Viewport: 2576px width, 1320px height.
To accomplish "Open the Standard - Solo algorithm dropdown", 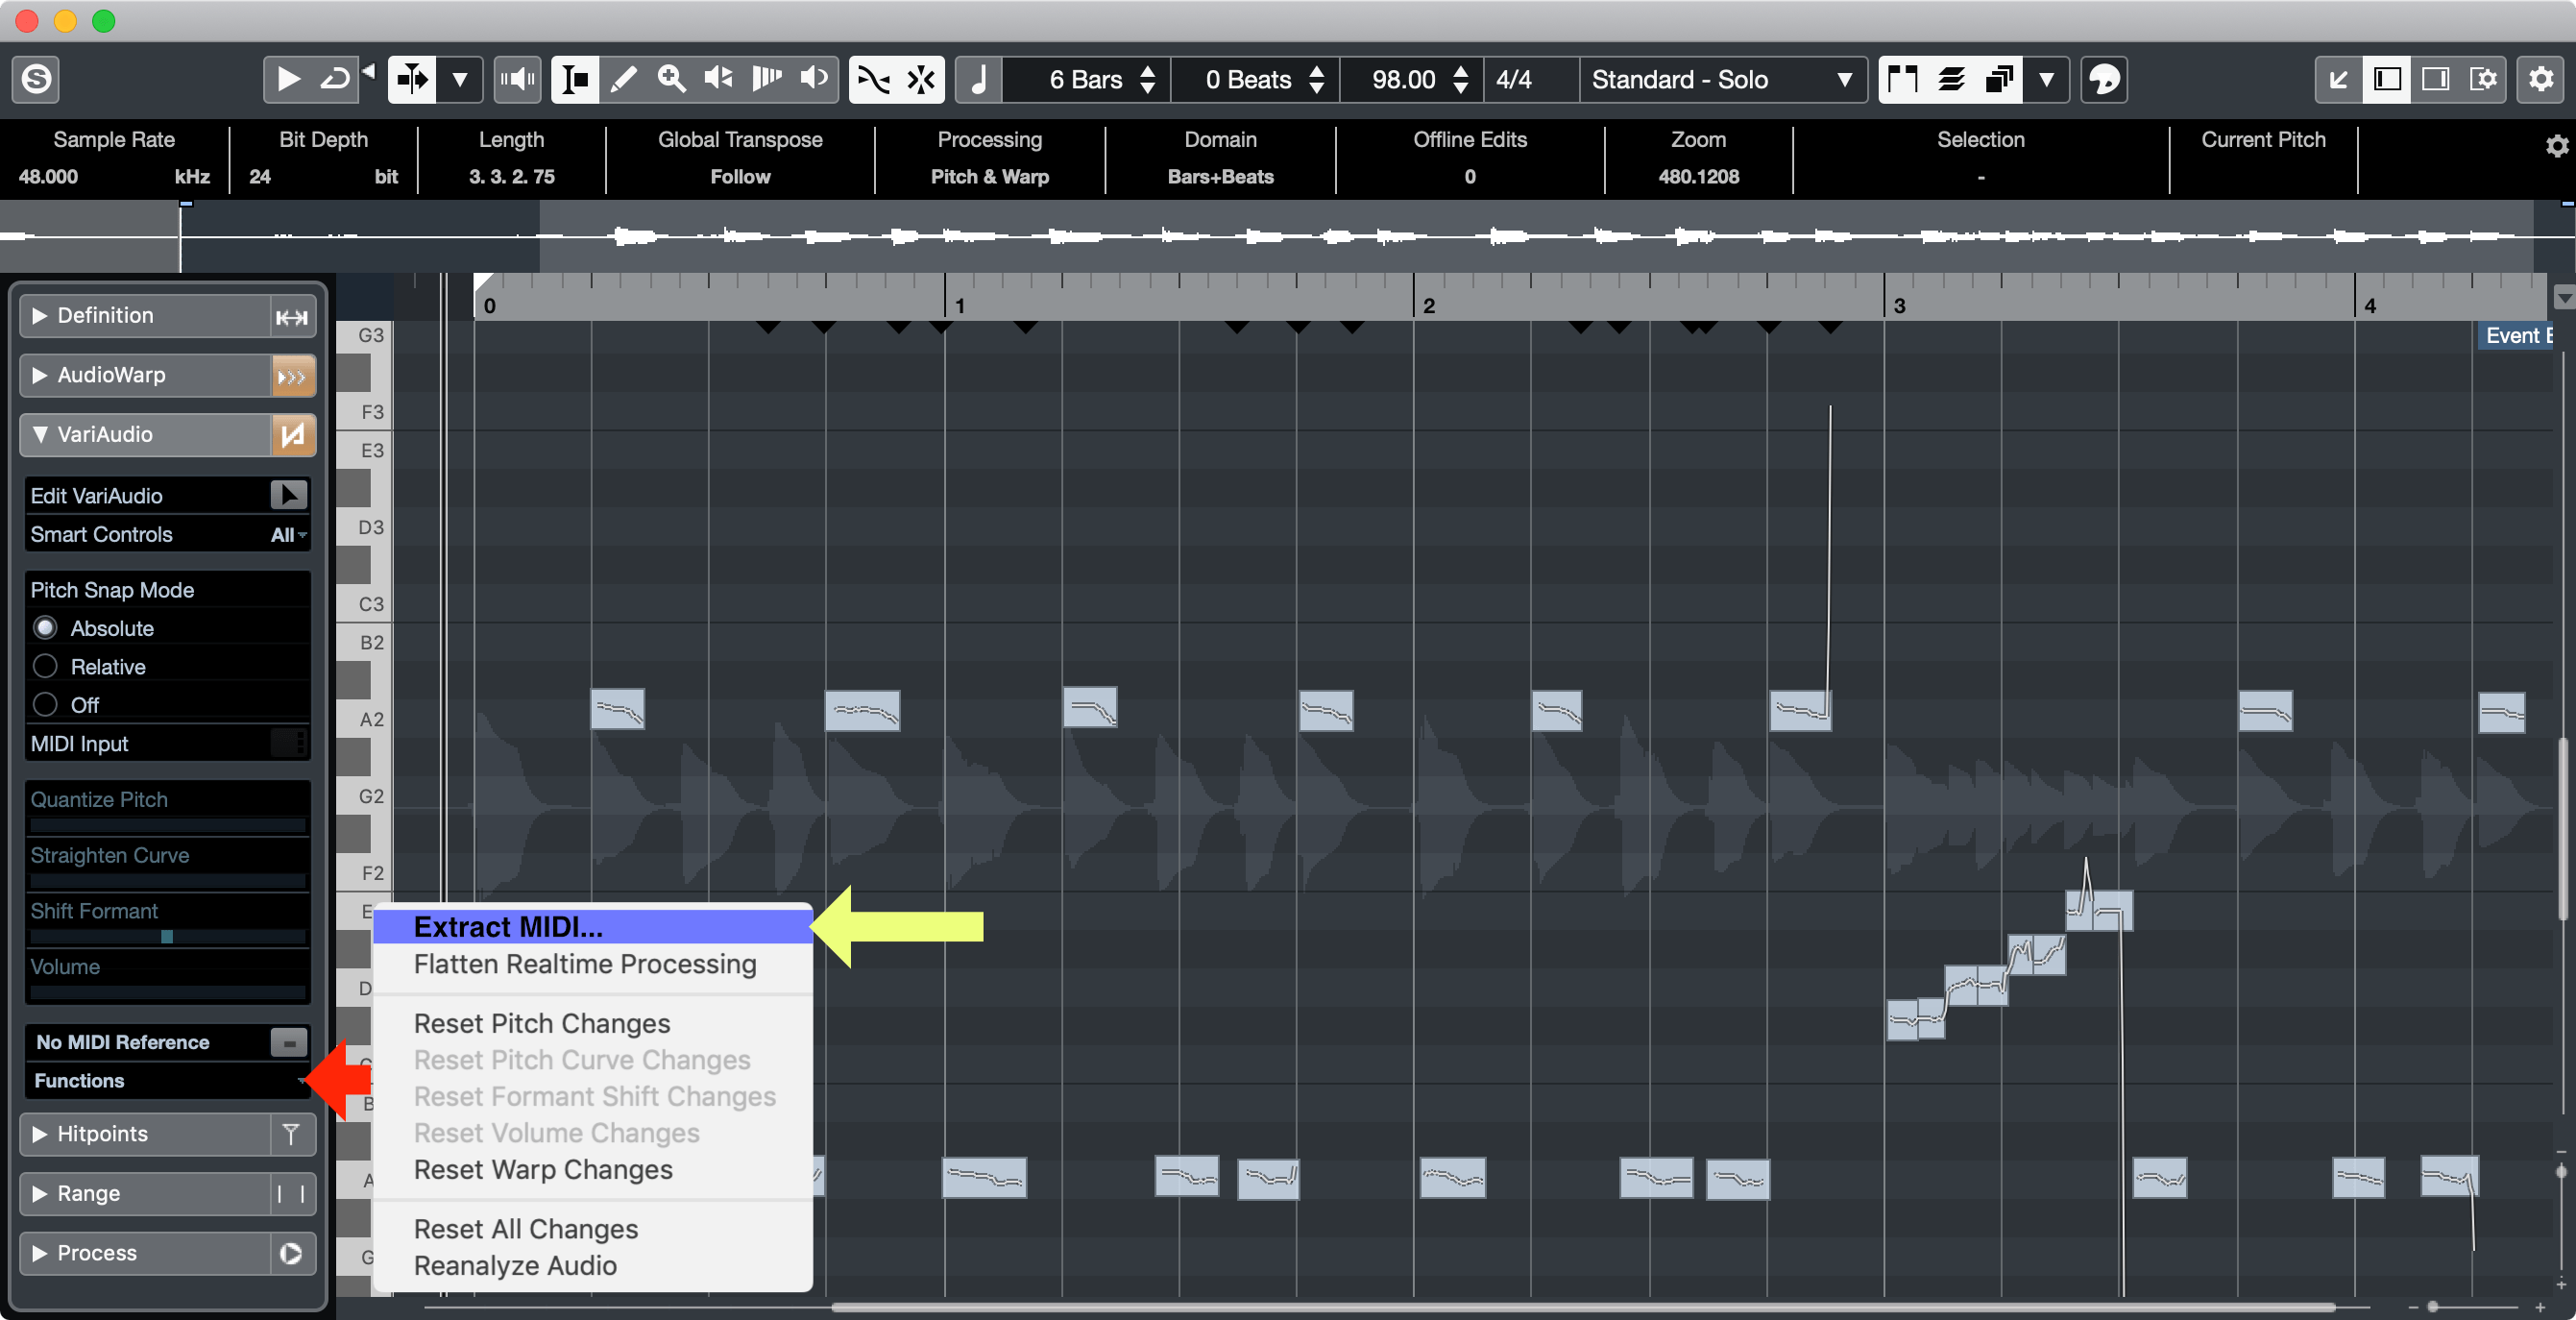I will (1721, 79).
